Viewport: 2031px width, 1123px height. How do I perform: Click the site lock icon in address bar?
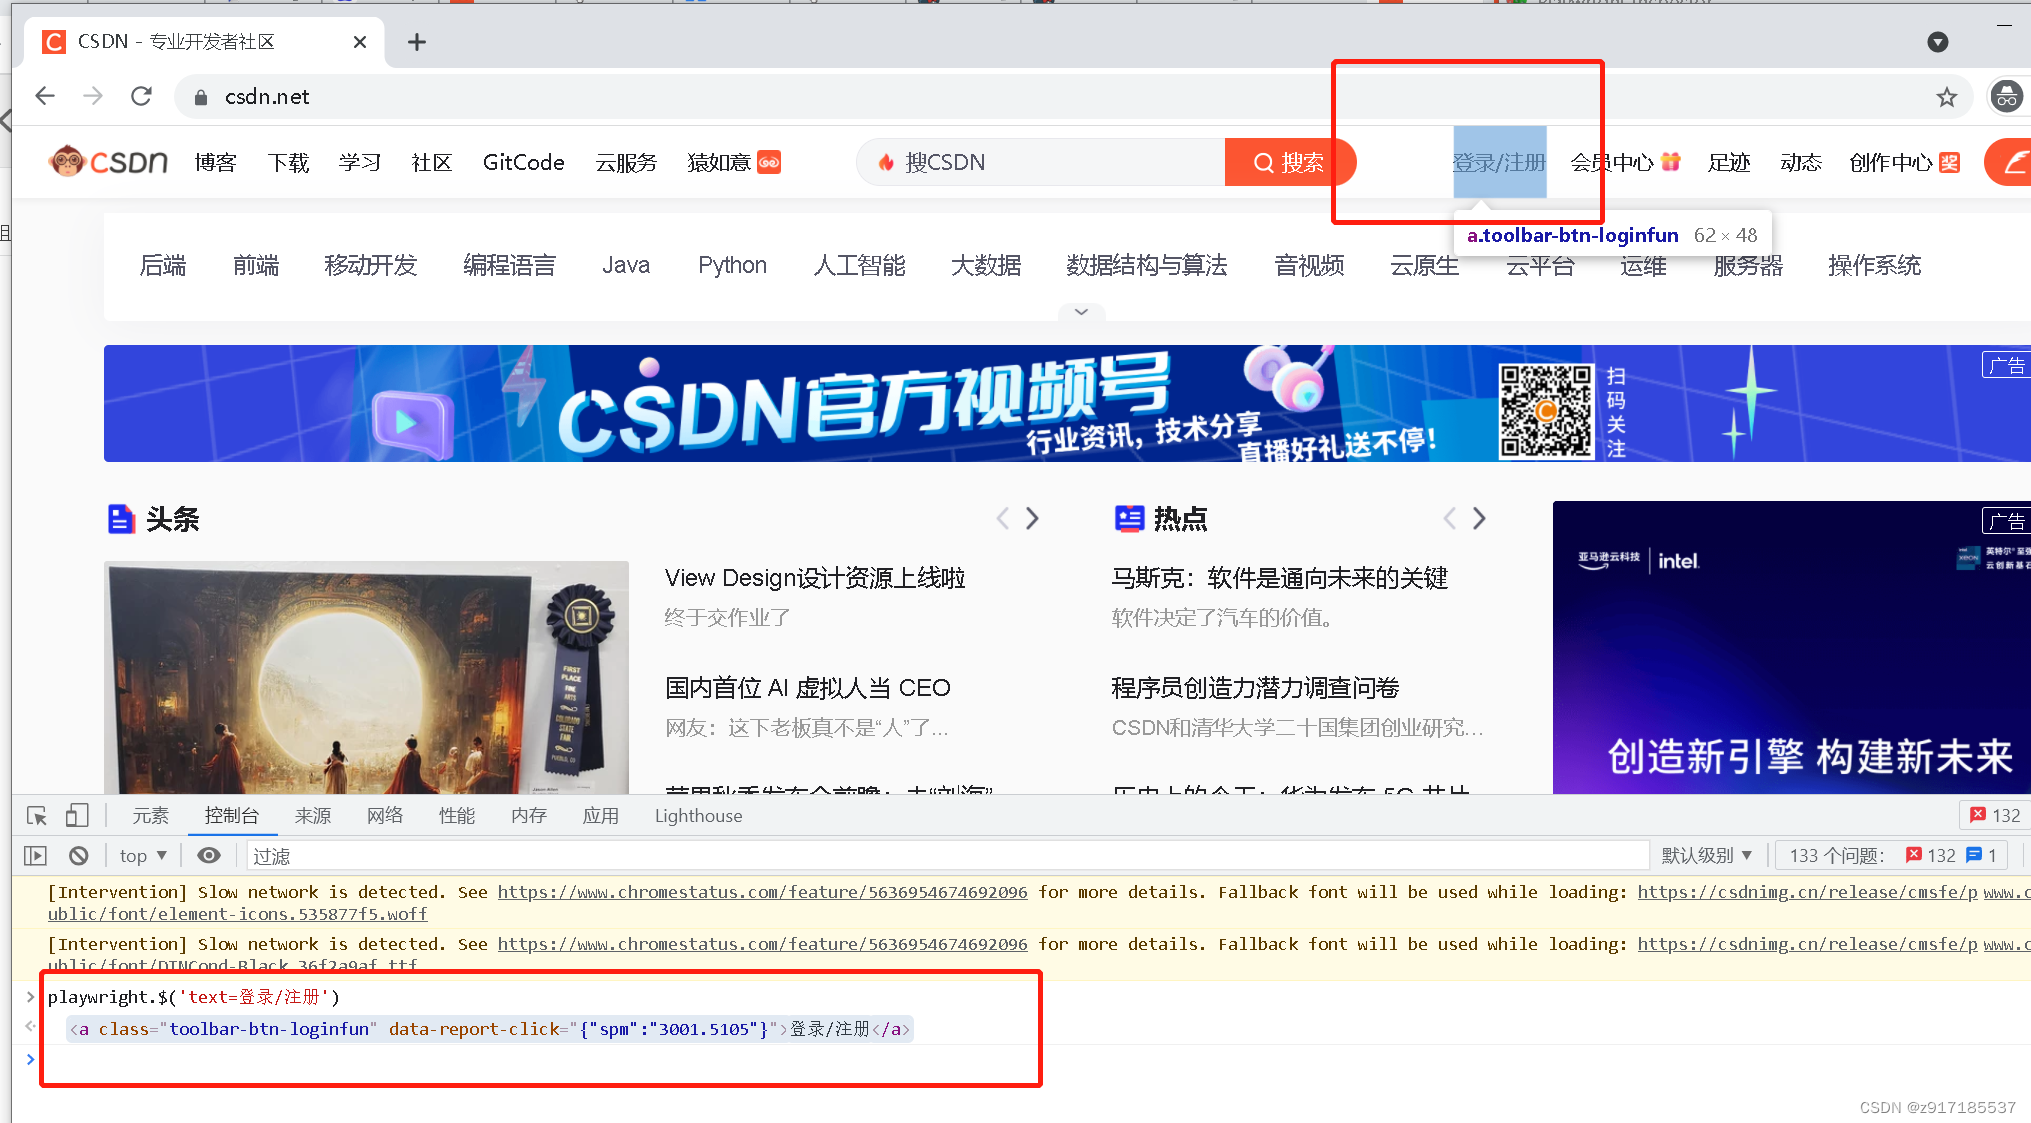[201, 97]
